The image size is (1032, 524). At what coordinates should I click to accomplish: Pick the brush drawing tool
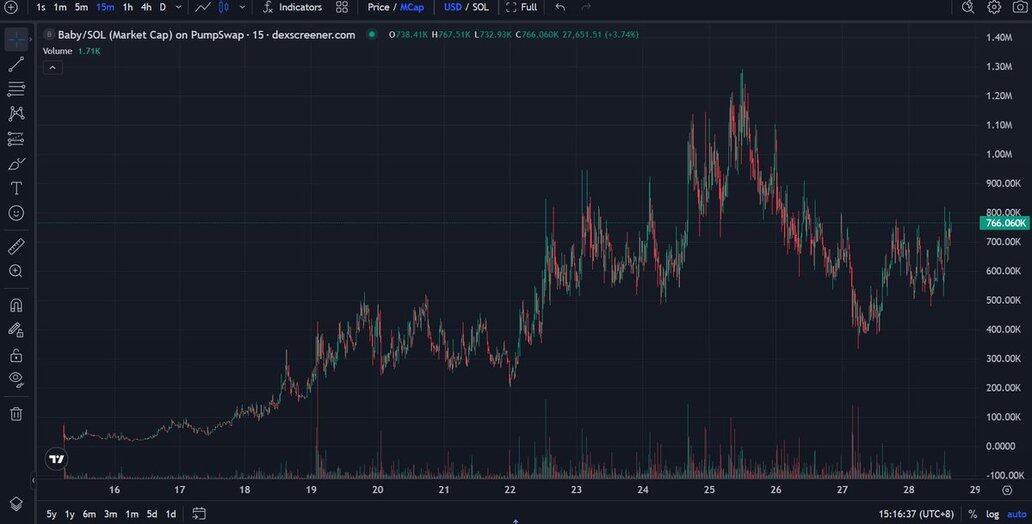point(16,163)
